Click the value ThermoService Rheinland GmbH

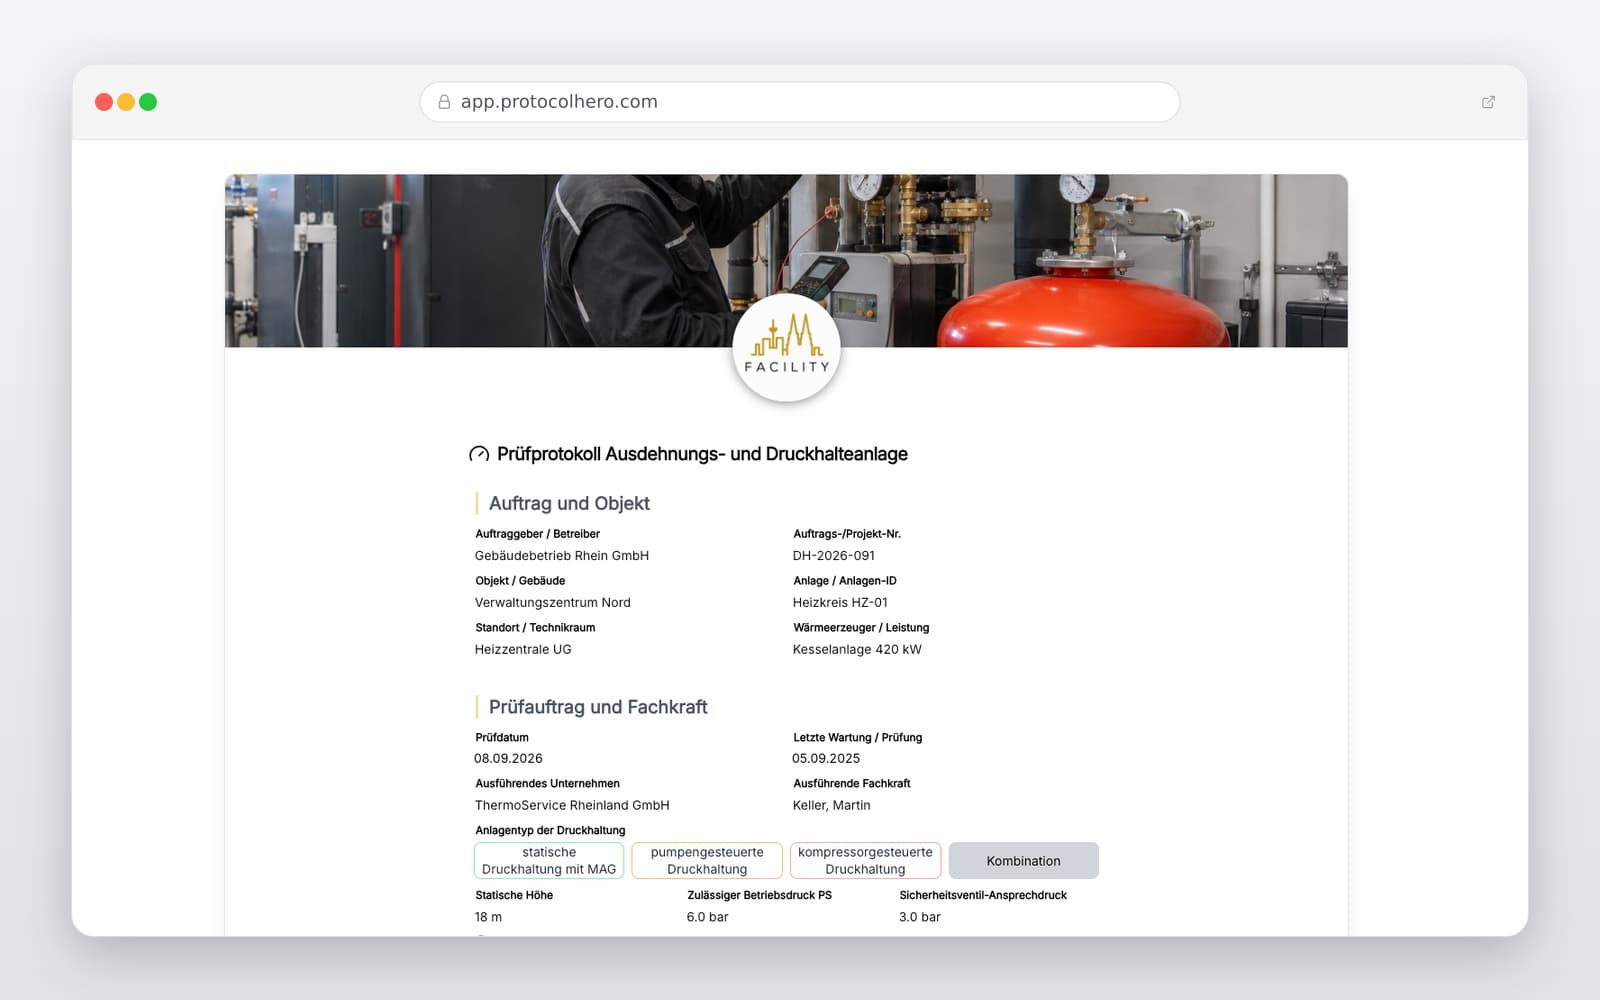pyautogui.click(x=572, y=806)
